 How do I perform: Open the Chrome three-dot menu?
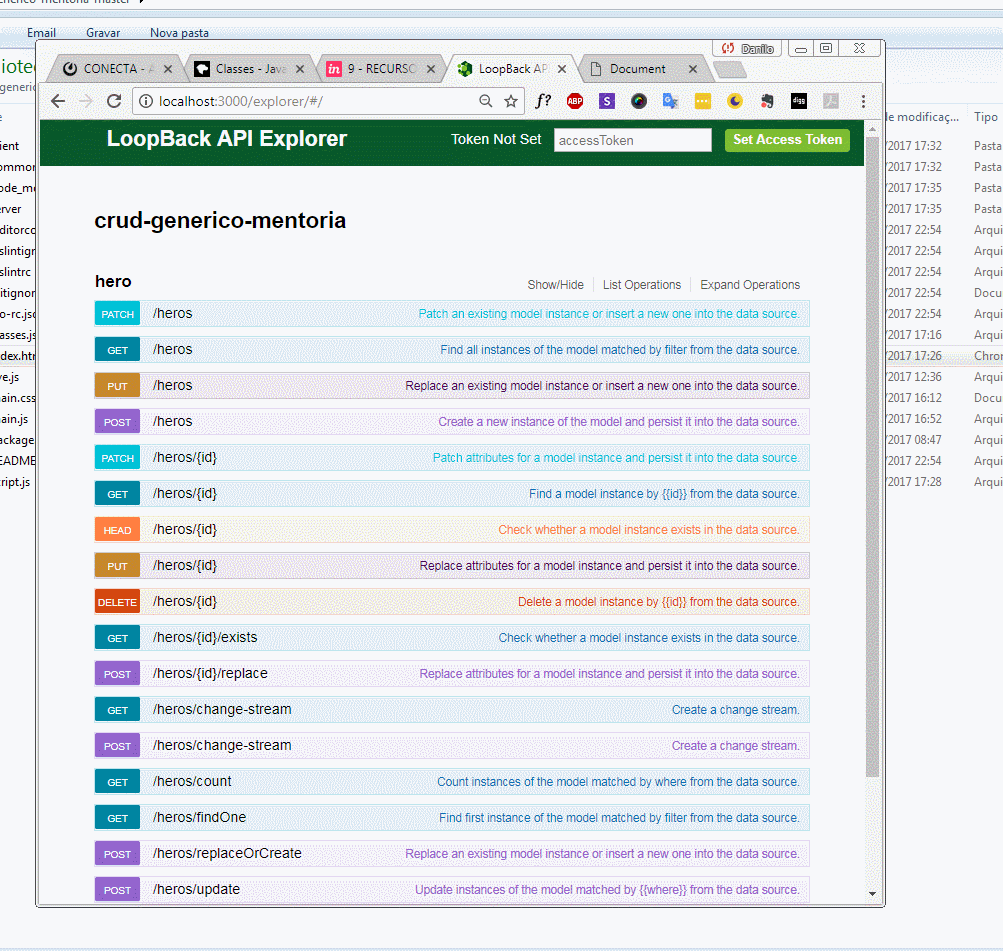tap(863, 101)
